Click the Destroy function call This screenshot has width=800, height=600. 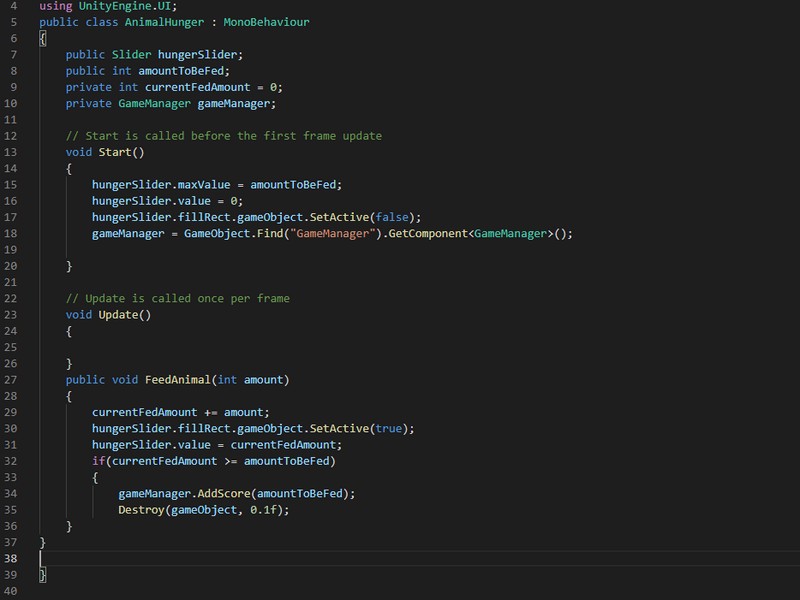[x=141, y=510]
